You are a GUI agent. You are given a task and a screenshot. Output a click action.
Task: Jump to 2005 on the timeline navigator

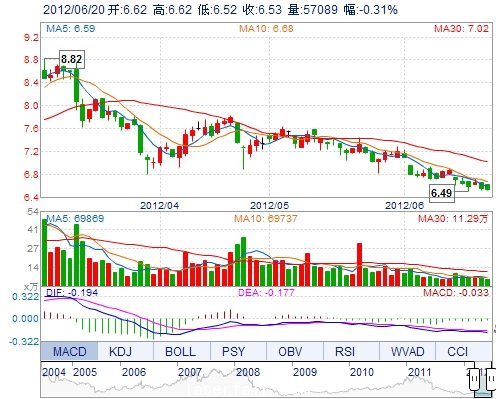point(85,372)
